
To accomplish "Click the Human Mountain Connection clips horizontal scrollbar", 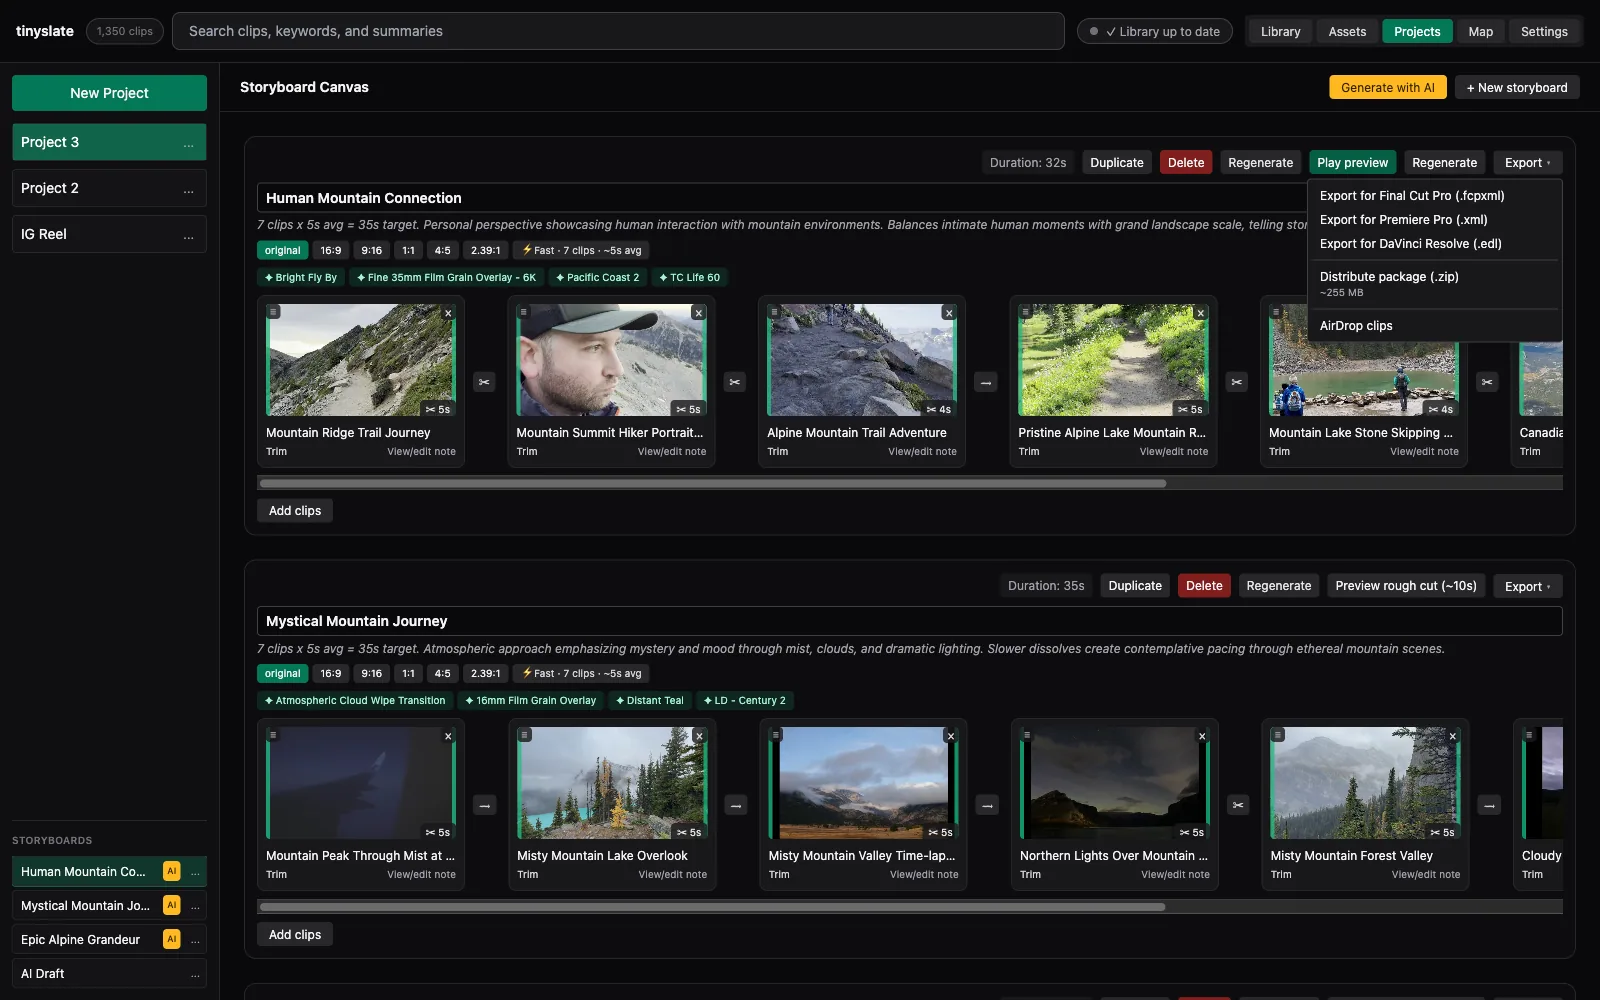I will [x=712, y=483].
